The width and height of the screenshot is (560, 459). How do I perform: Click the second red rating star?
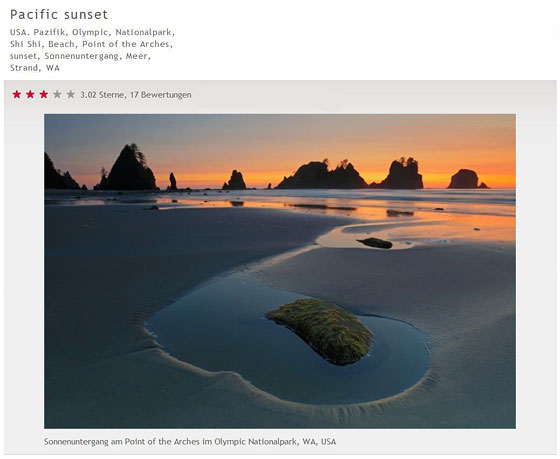point(30,94)
